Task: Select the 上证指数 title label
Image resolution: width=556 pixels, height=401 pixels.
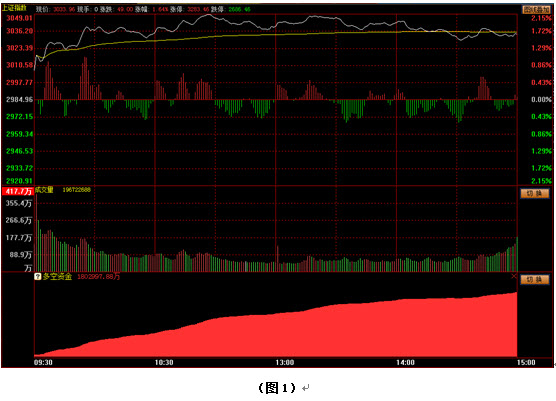Action: (x=14, y=8)
